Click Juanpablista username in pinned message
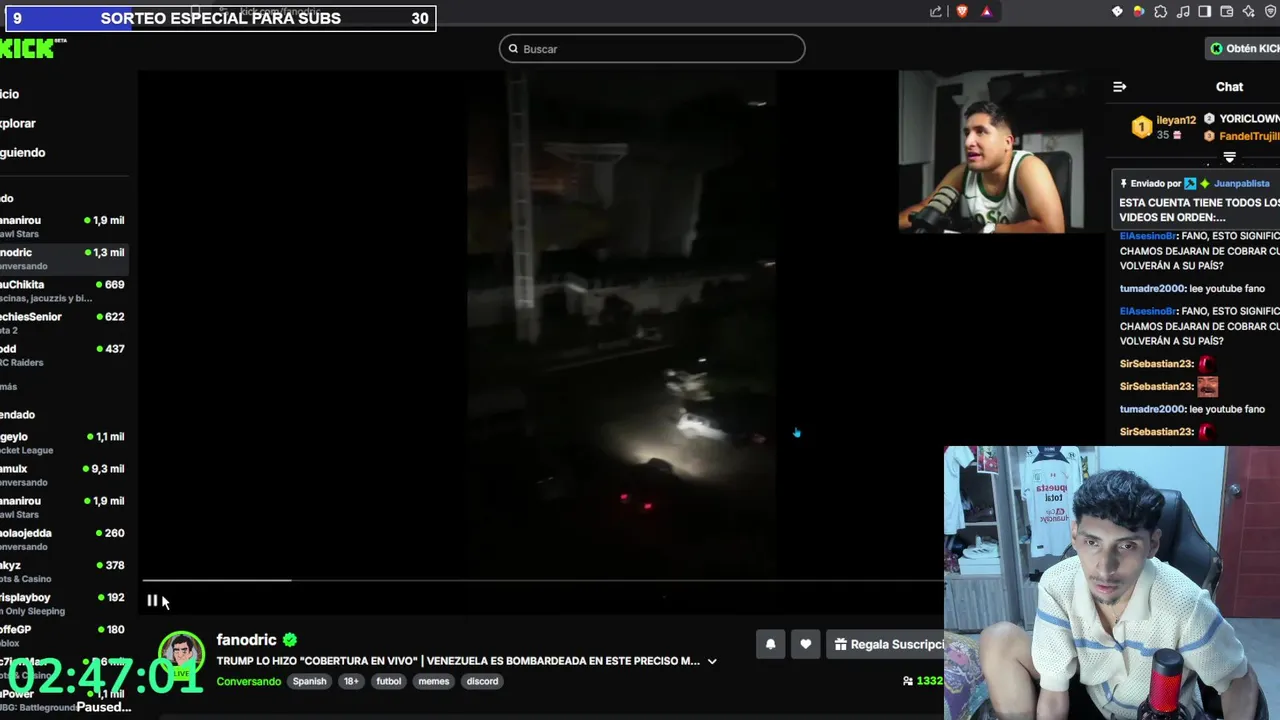The image size is (1280, 720). tap(1241, 184)
